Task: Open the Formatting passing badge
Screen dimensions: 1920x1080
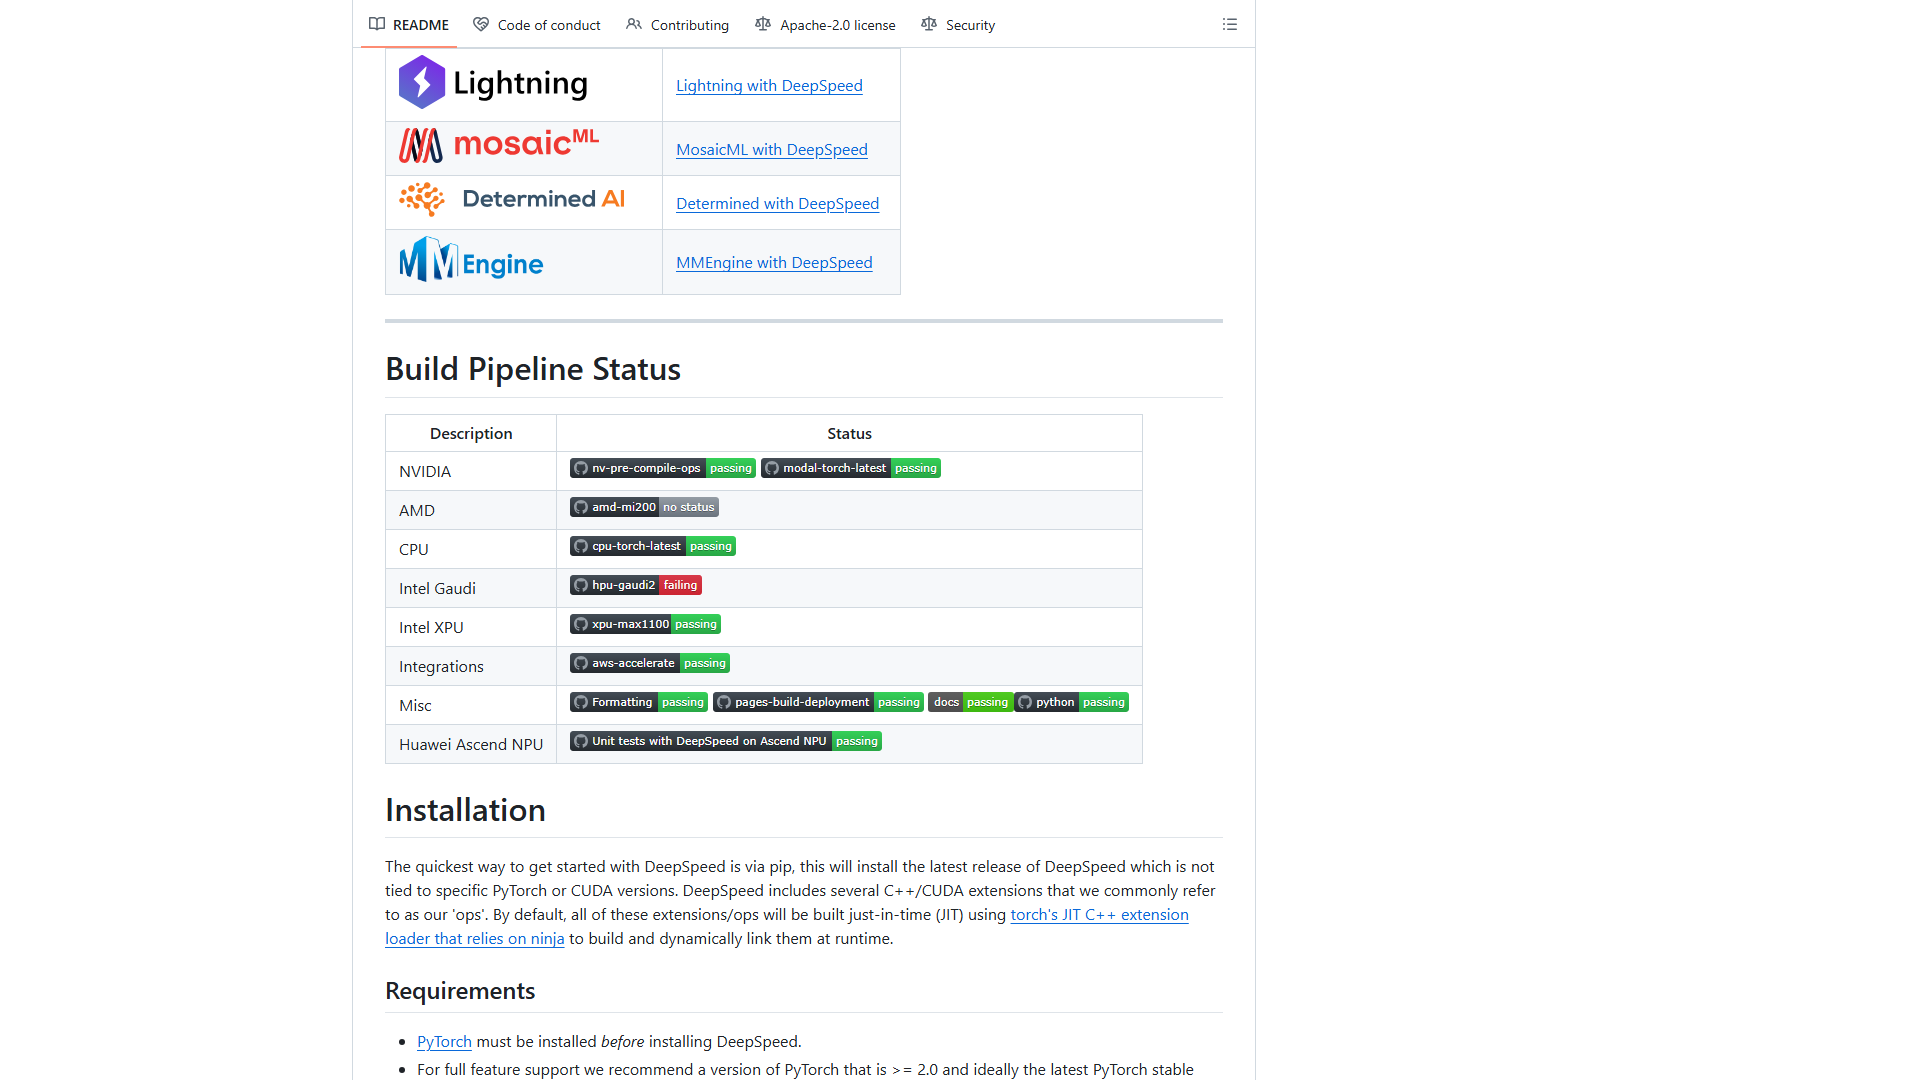Action: 638,702
